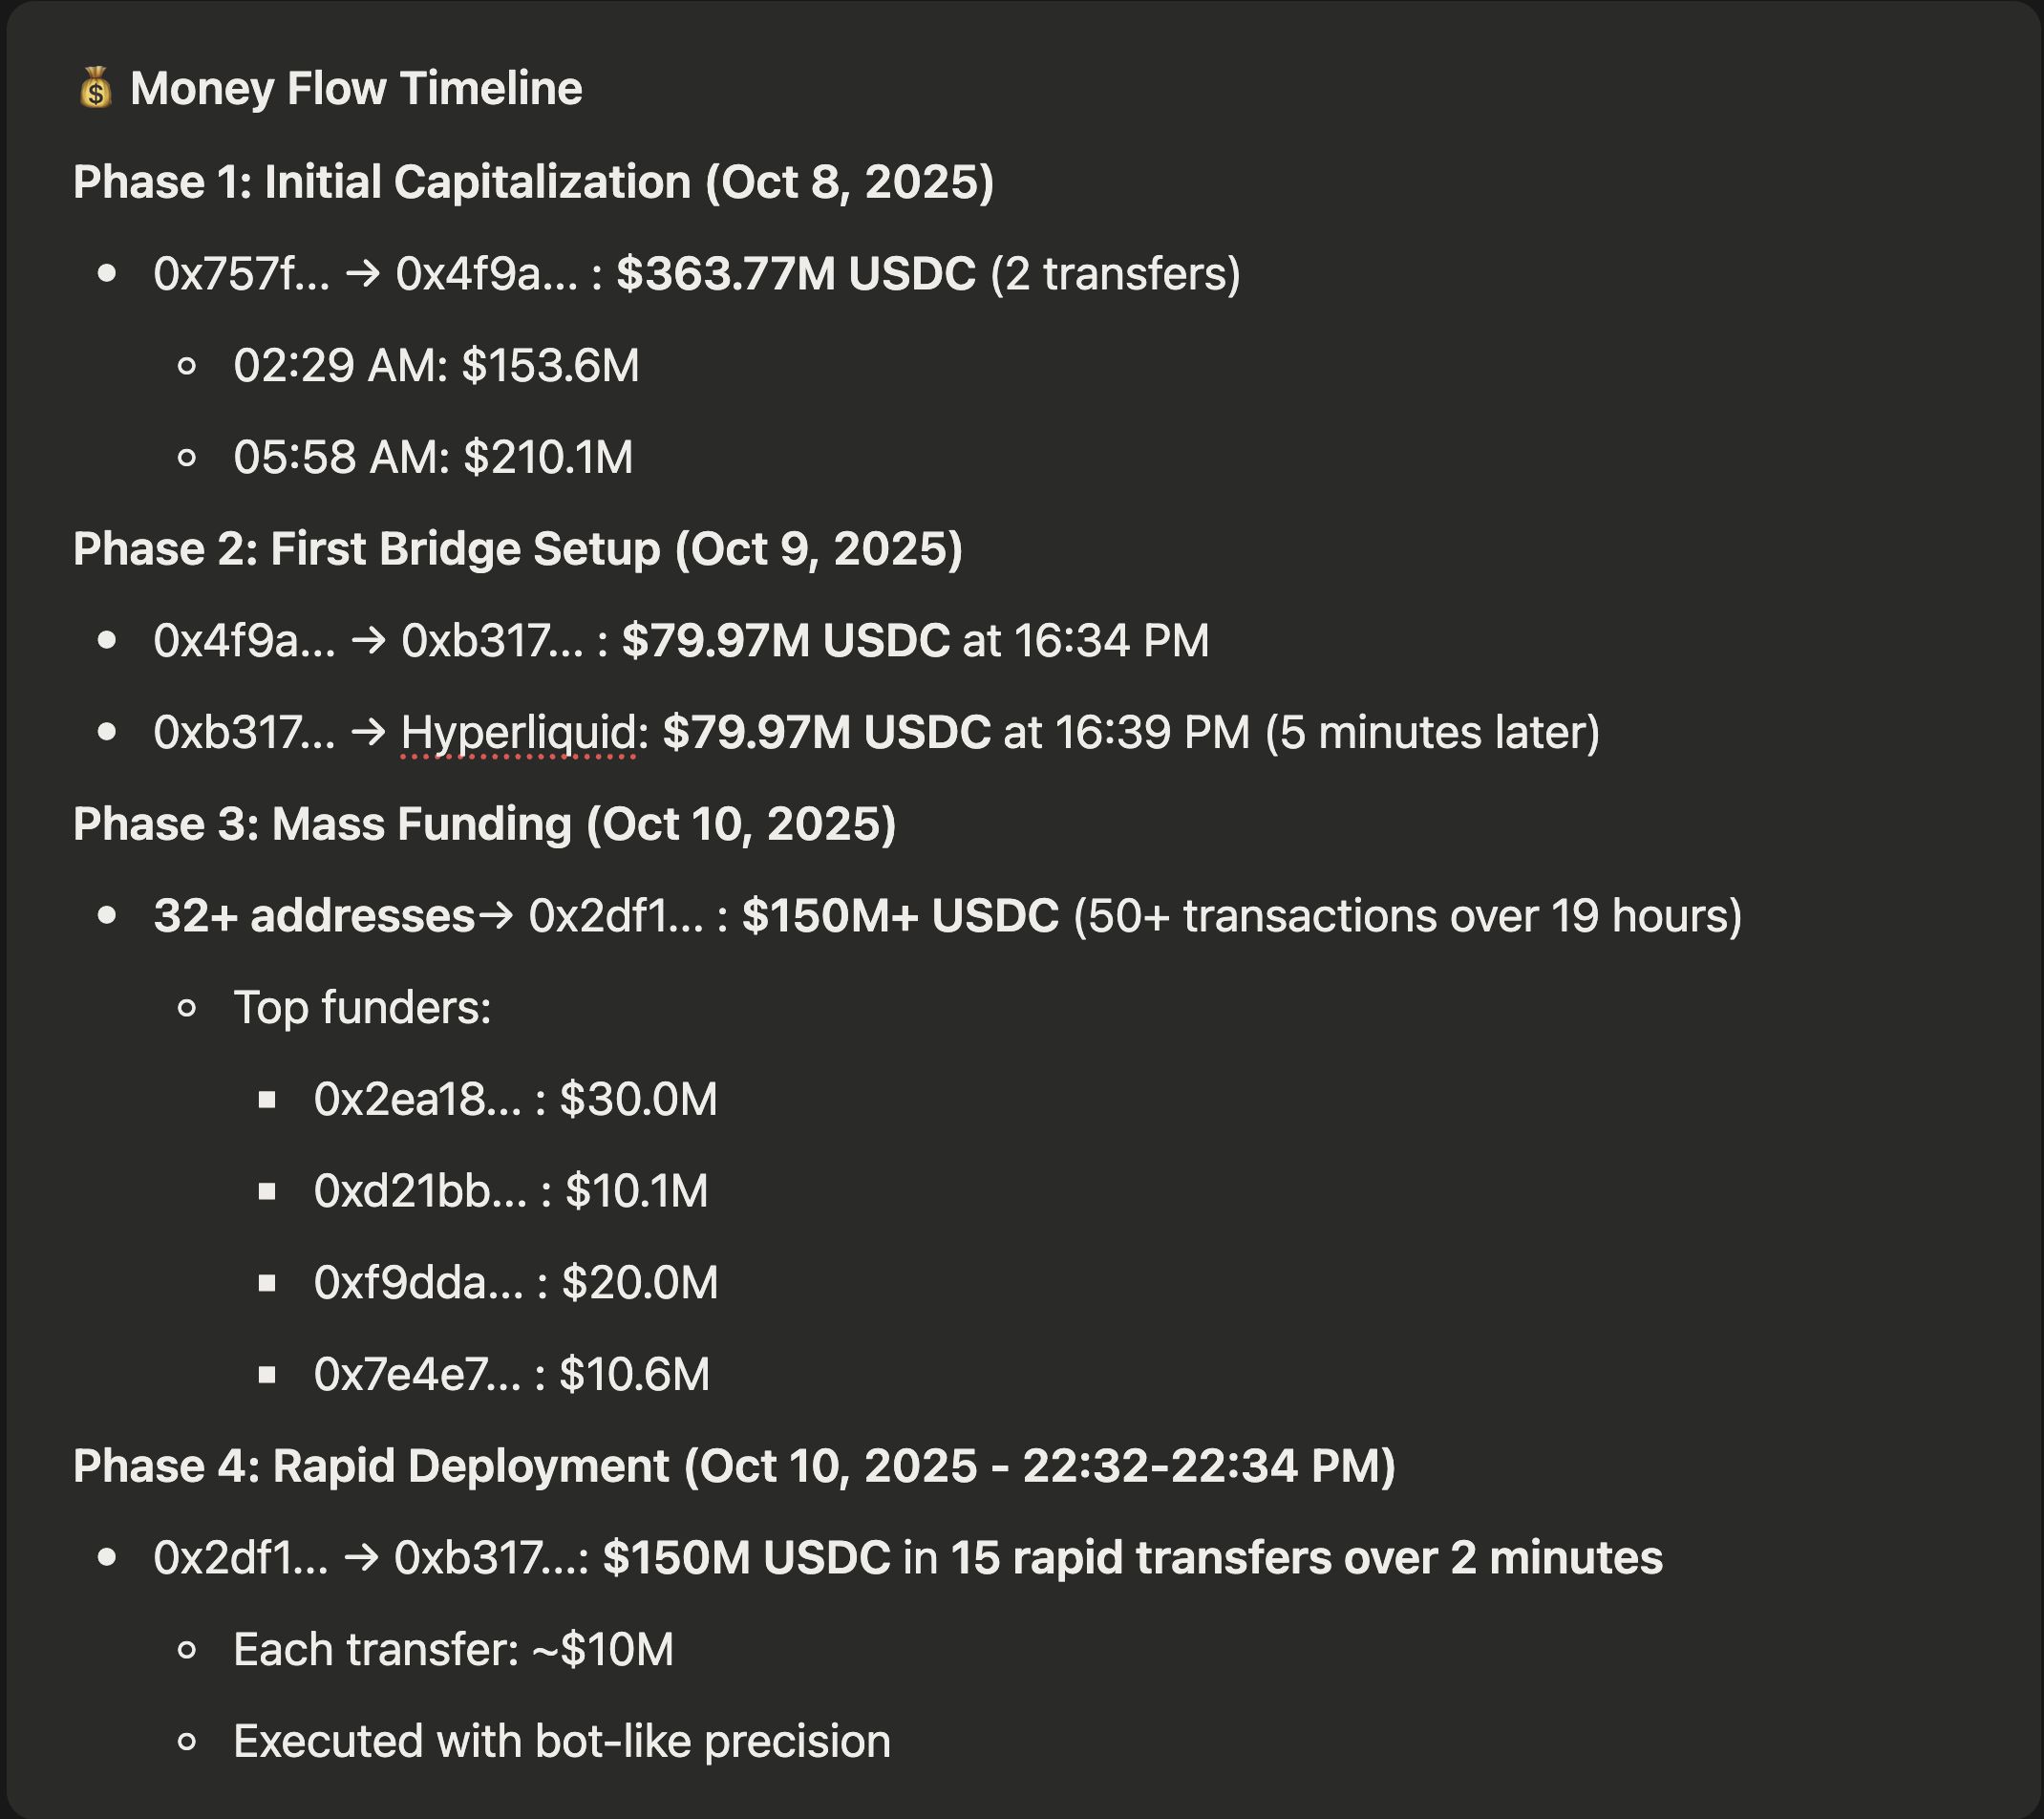Click the bold $363.77M USDC amount
The image size is (2044, 1819).
795,274
